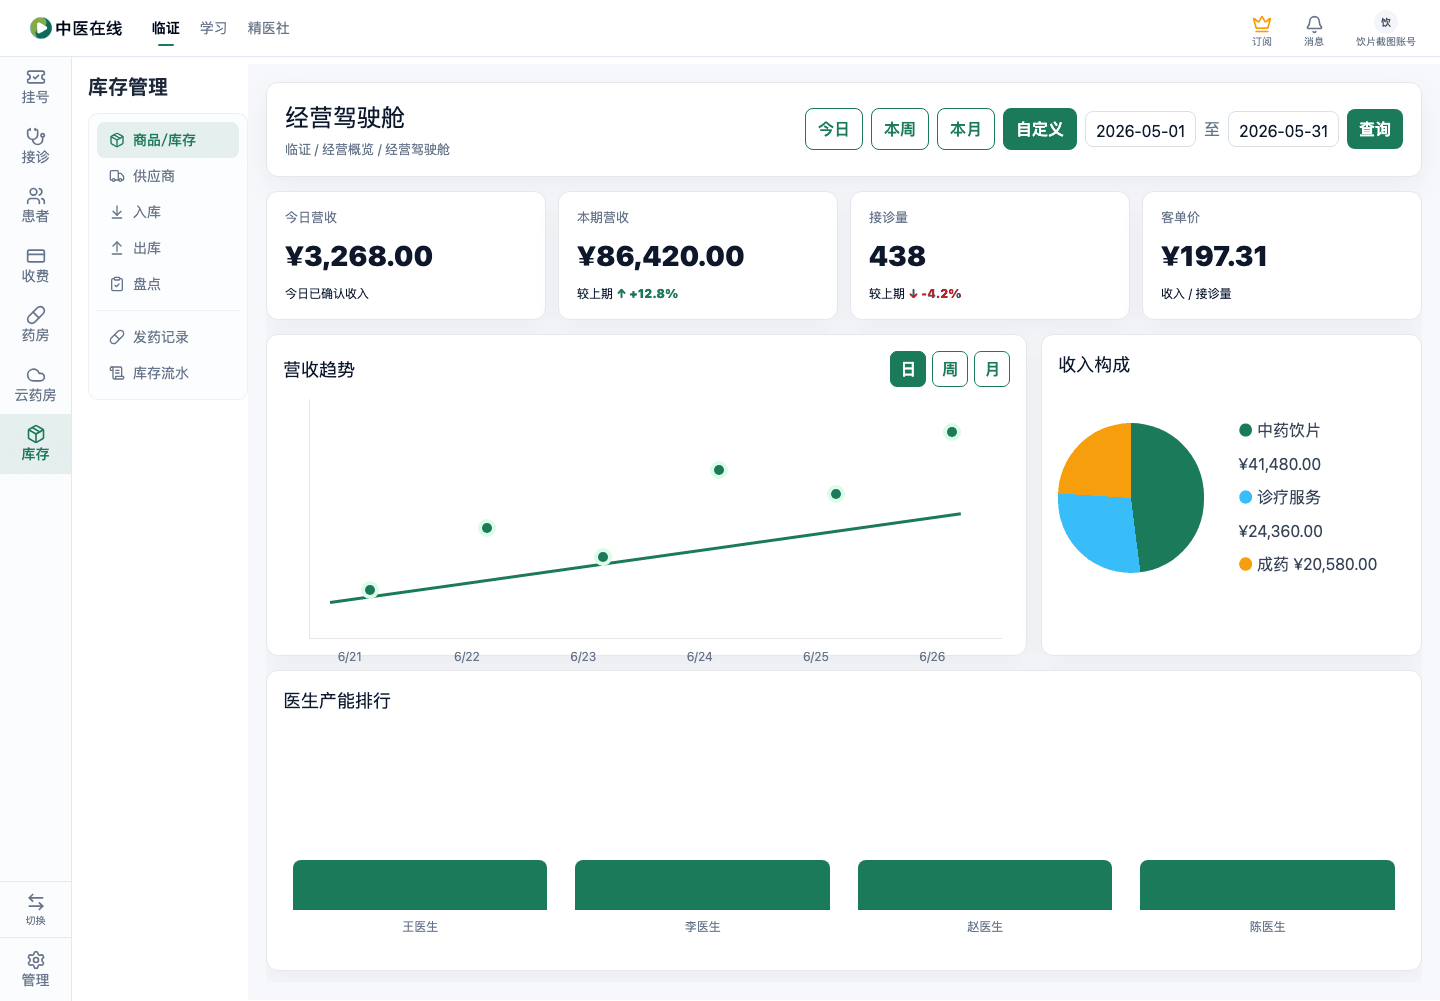
Task: Click the 切换 switch arrows icon
Action: (x=36, y=901)
